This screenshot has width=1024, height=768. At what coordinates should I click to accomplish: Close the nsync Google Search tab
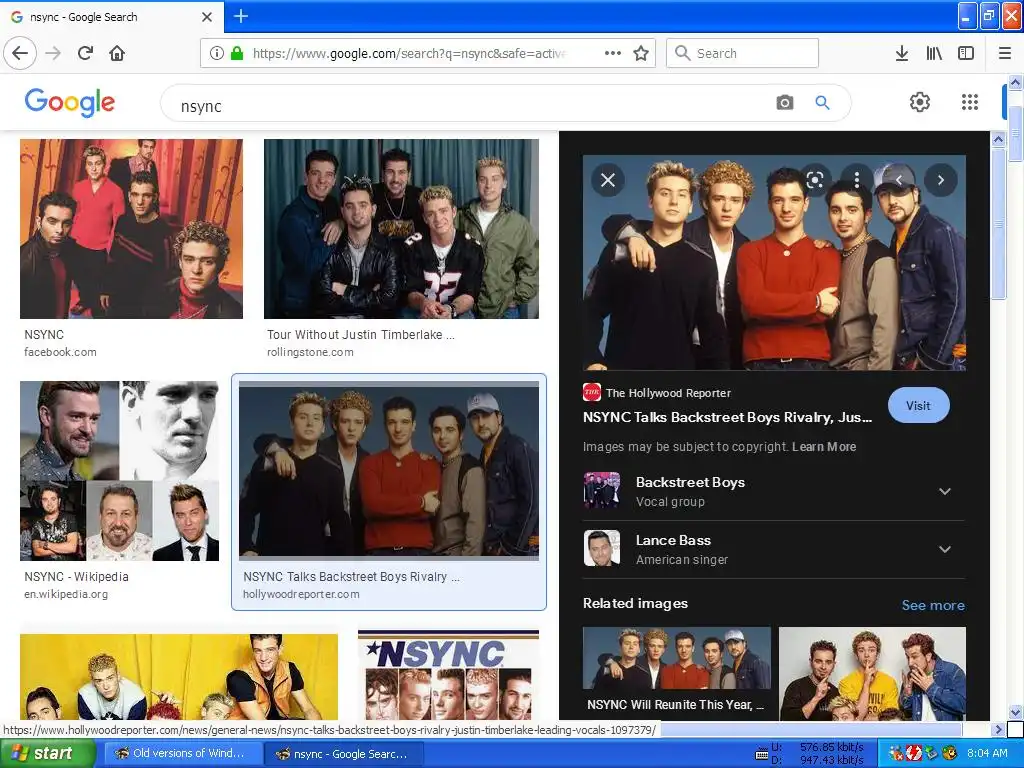(207, 17)
